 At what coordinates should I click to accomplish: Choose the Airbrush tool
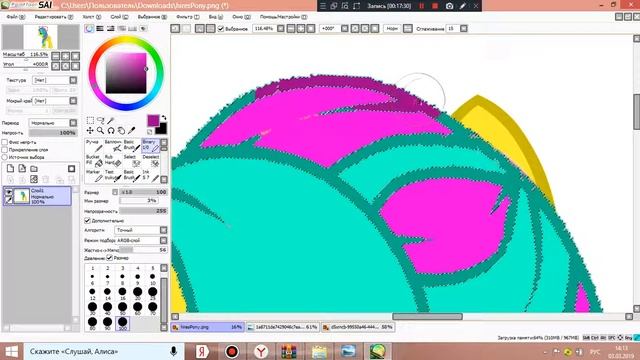[113, 145]
